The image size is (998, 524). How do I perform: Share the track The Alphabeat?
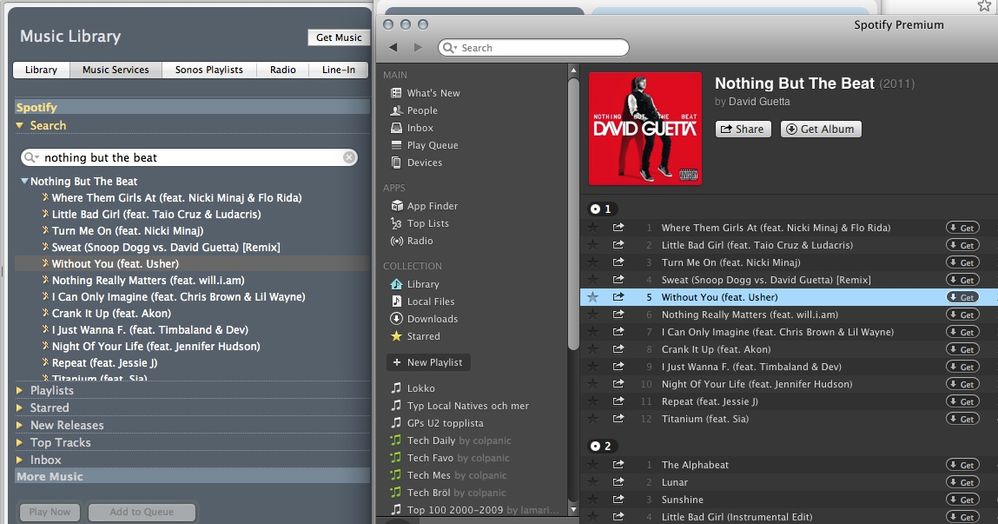pyautogui.click(x=618, y=465)
